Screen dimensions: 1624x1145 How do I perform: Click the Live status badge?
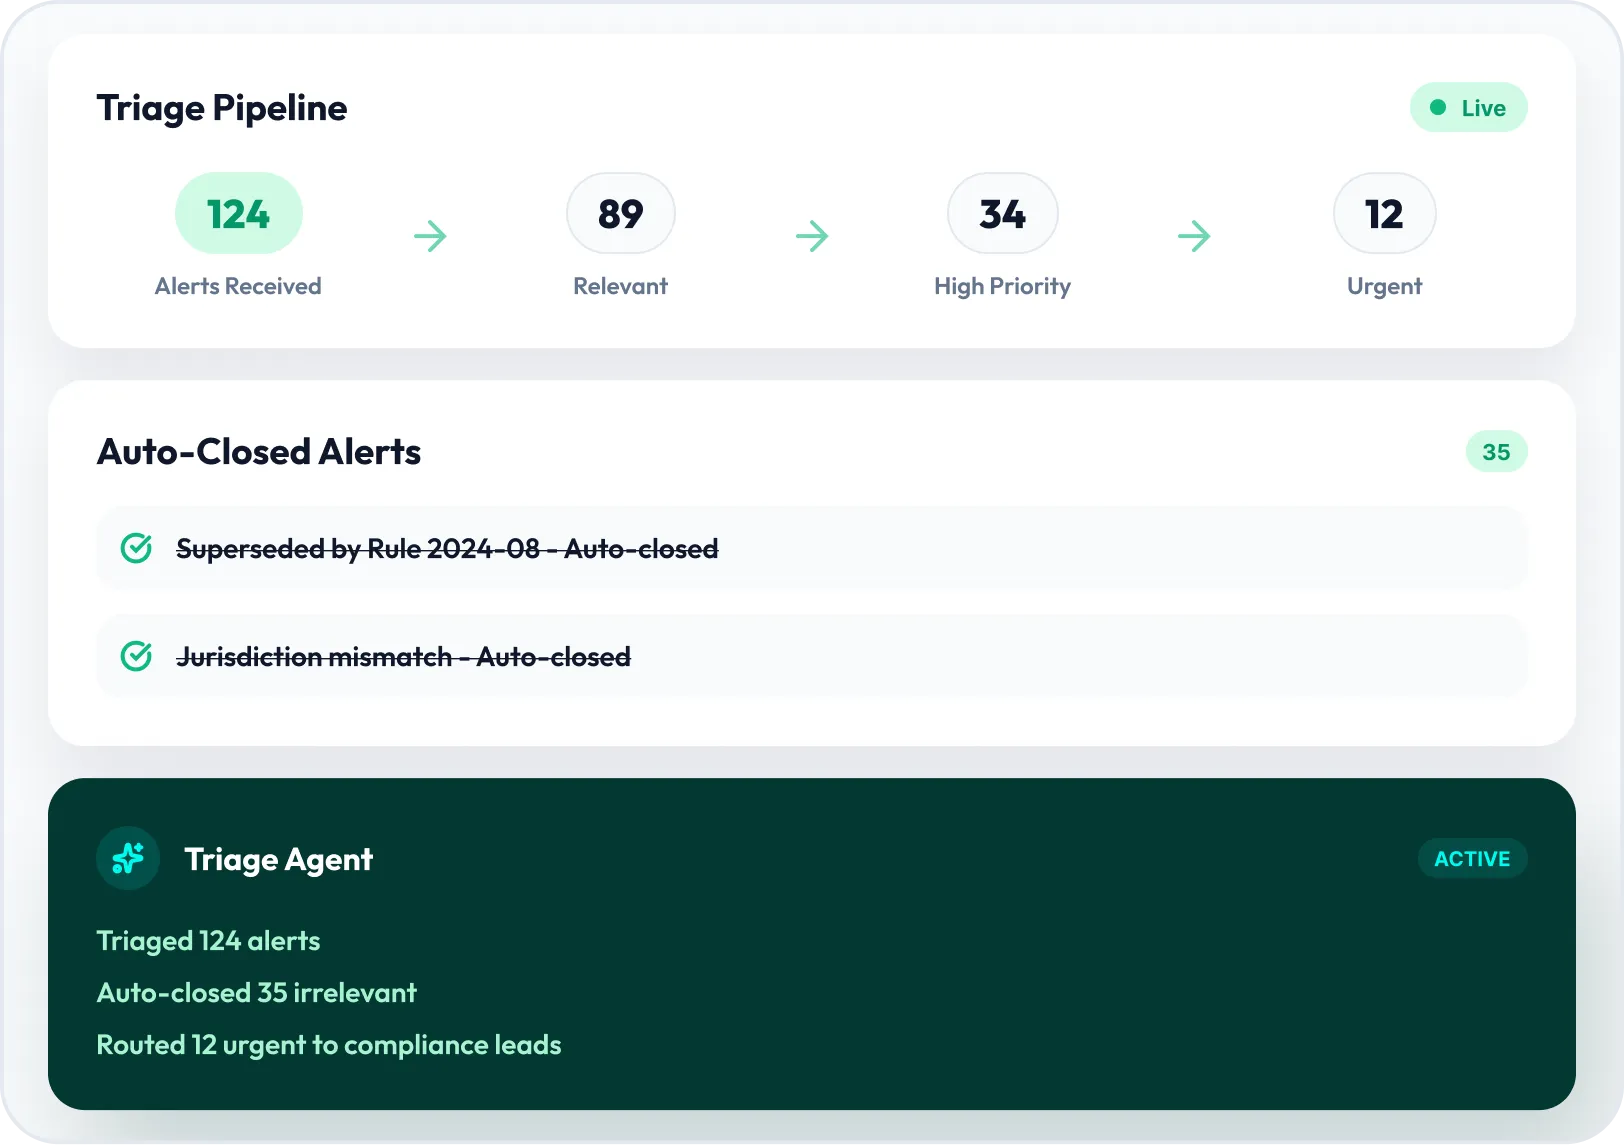coord(1468,107)
